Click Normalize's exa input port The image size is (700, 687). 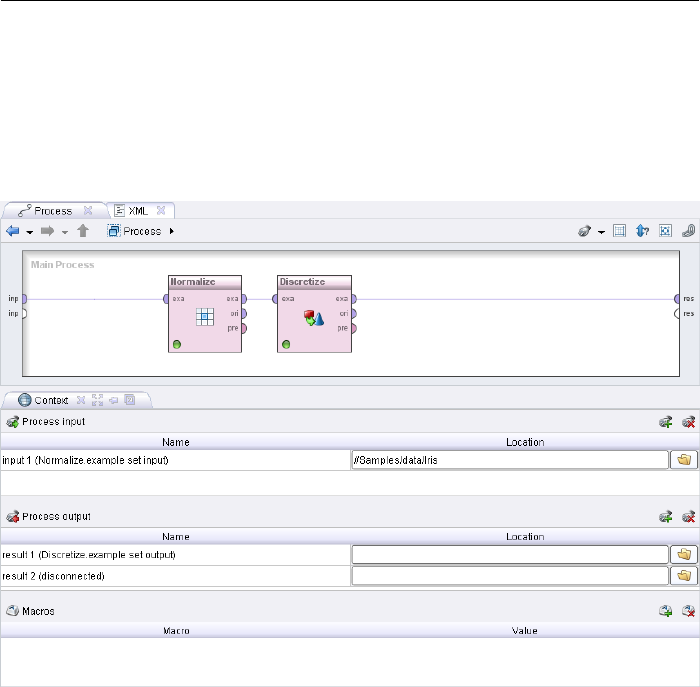(166, 299)
